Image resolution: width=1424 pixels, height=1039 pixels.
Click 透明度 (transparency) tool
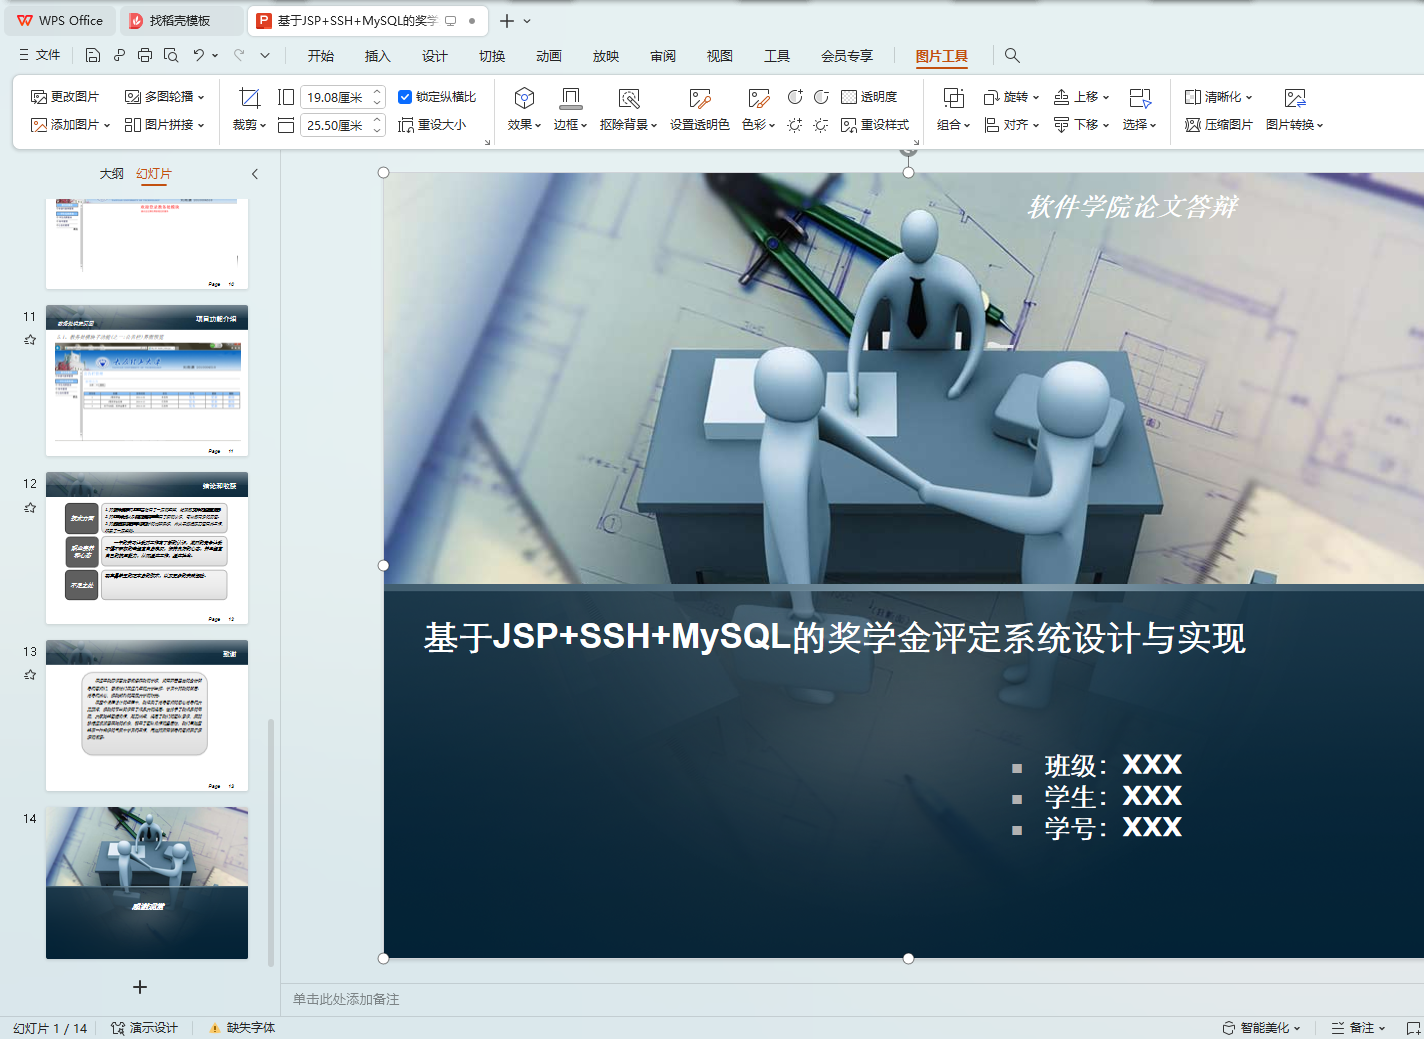pyautogui.click(x=869, y=97)
